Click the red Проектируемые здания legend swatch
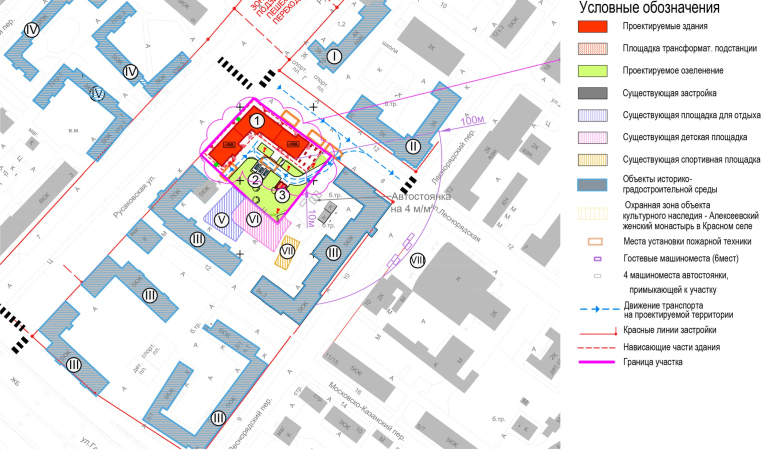The height and width of the screenshot is (450, 764). tap(598, 28)
